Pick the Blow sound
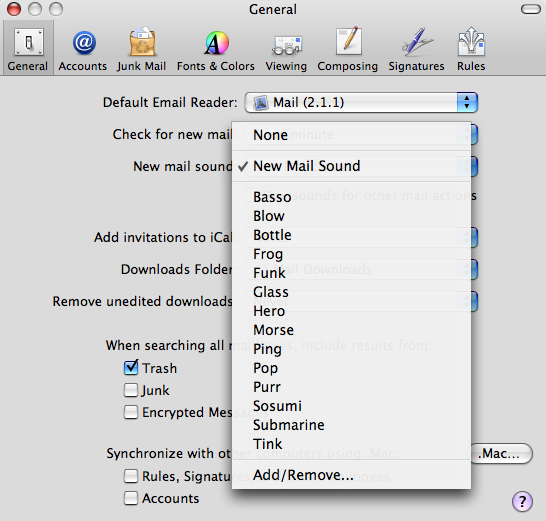The height and width of the screenshot is (521, 546). [351, 216]
